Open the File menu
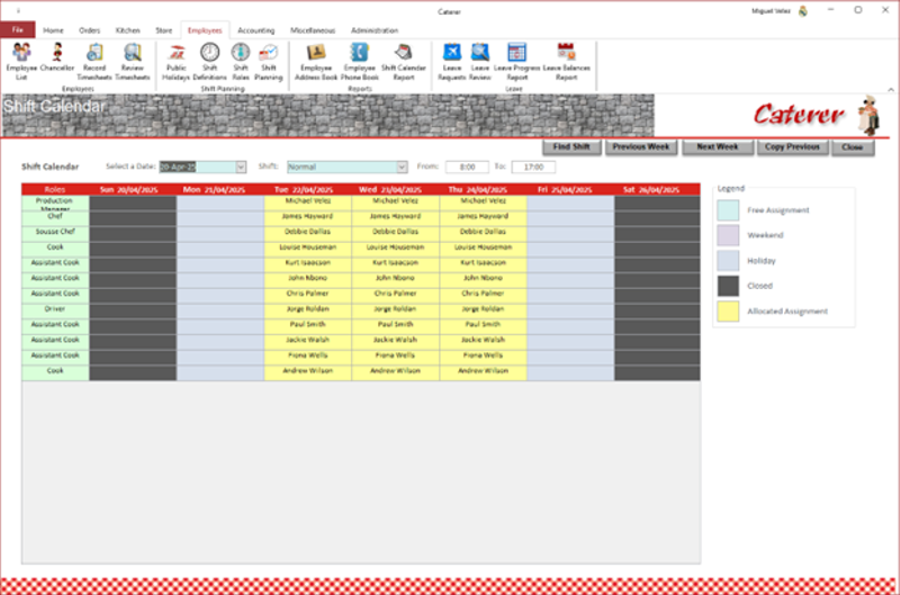This screenshot has height=595, width=900. 18,30
